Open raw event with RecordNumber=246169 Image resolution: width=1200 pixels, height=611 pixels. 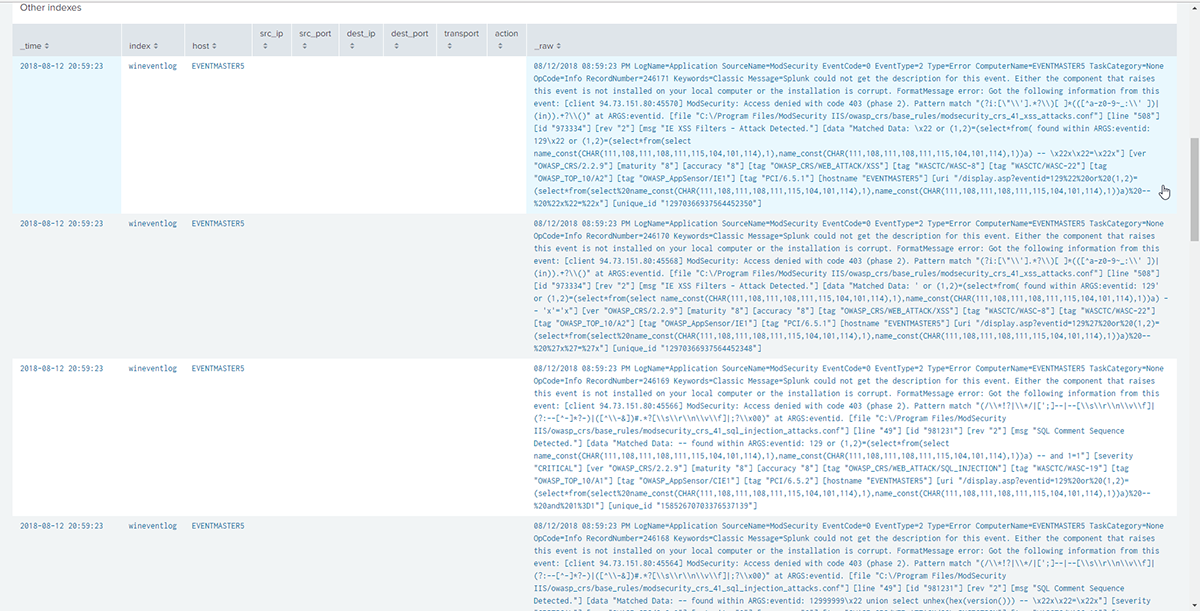click(x=849, y=438)
